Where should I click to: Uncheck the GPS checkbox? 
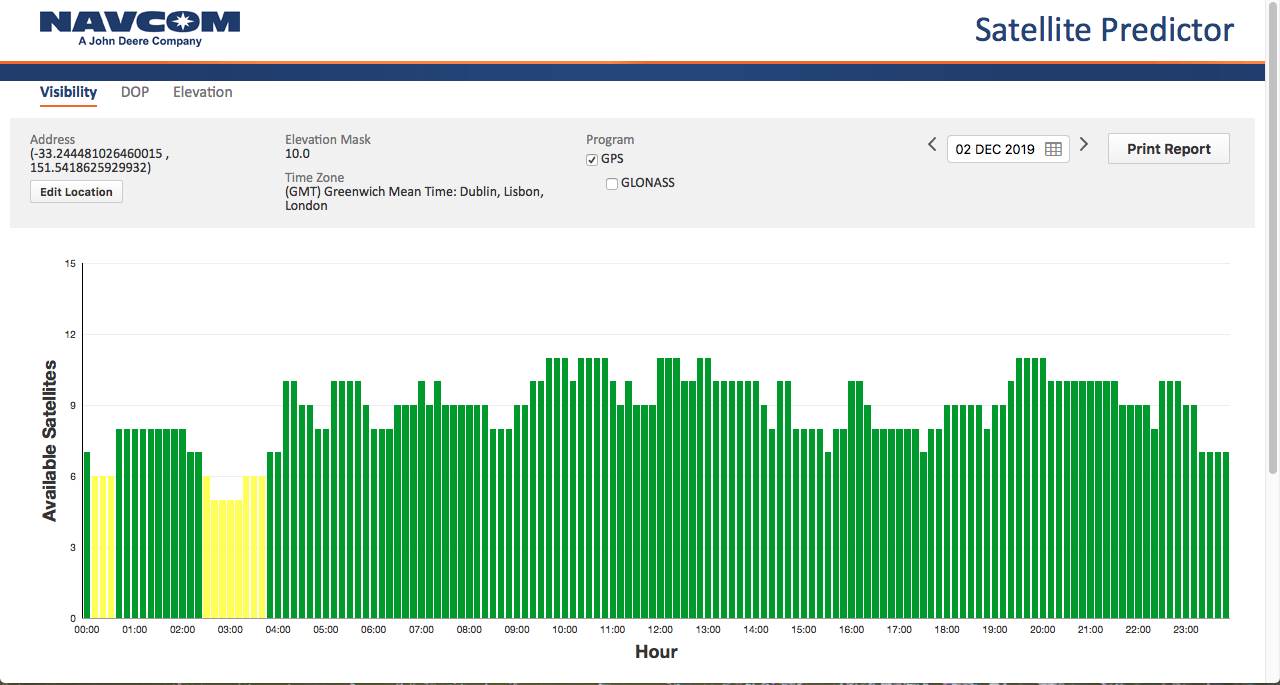[592, 159]
